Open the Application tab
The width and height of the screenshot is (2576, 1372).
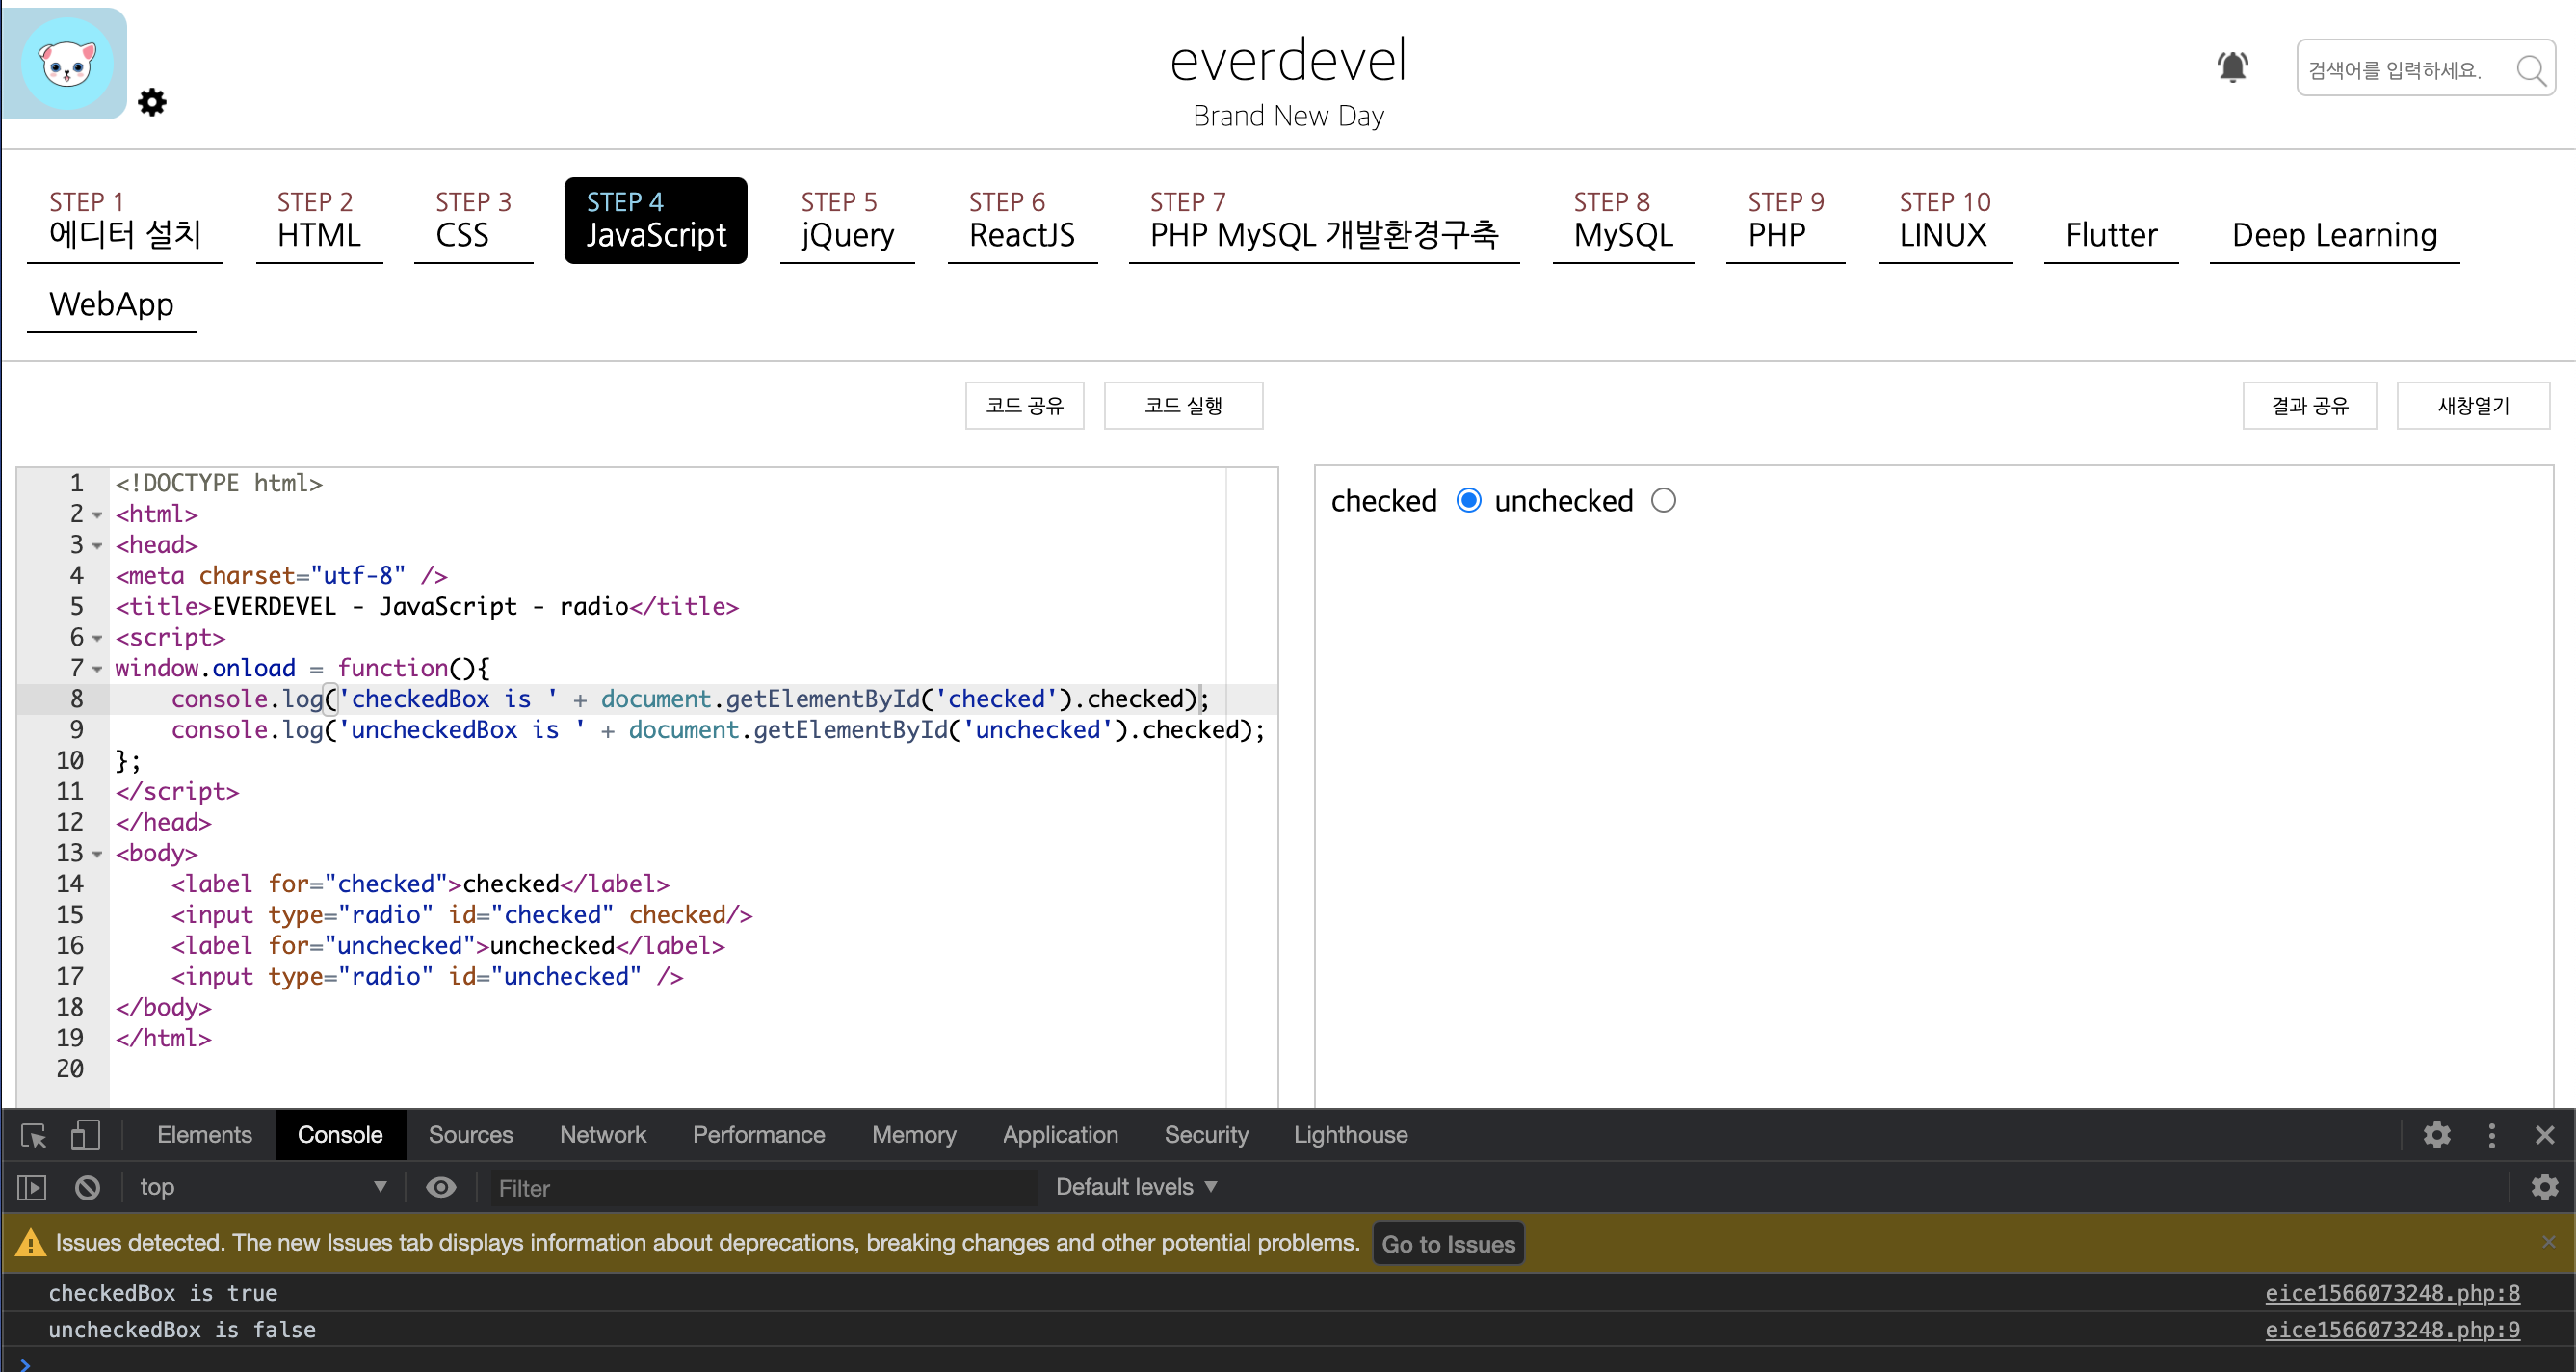[x=1060, y=1135]
